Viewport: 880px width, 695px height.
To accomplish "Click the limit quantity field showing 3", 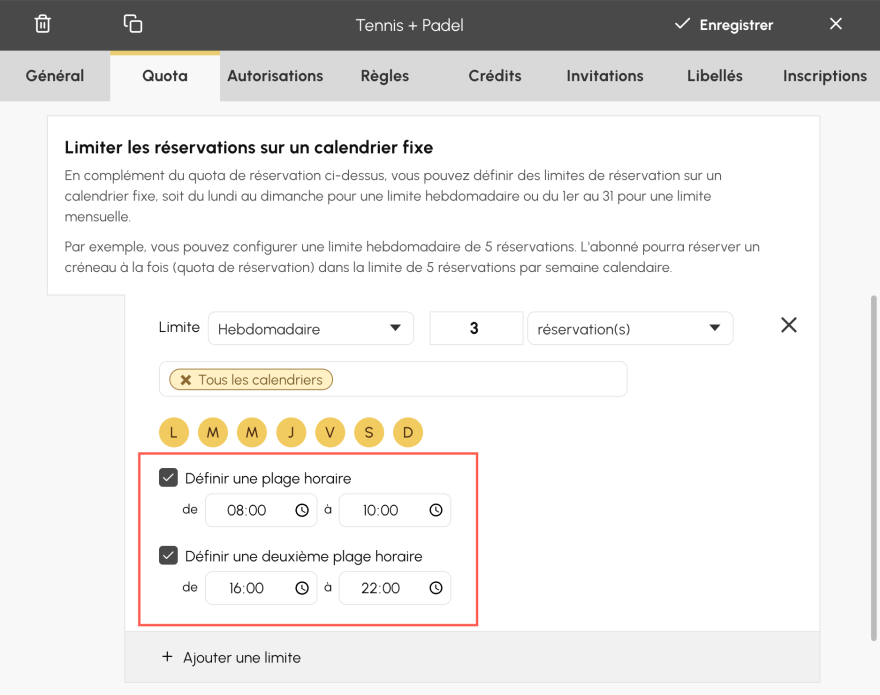I will [476, 328].
